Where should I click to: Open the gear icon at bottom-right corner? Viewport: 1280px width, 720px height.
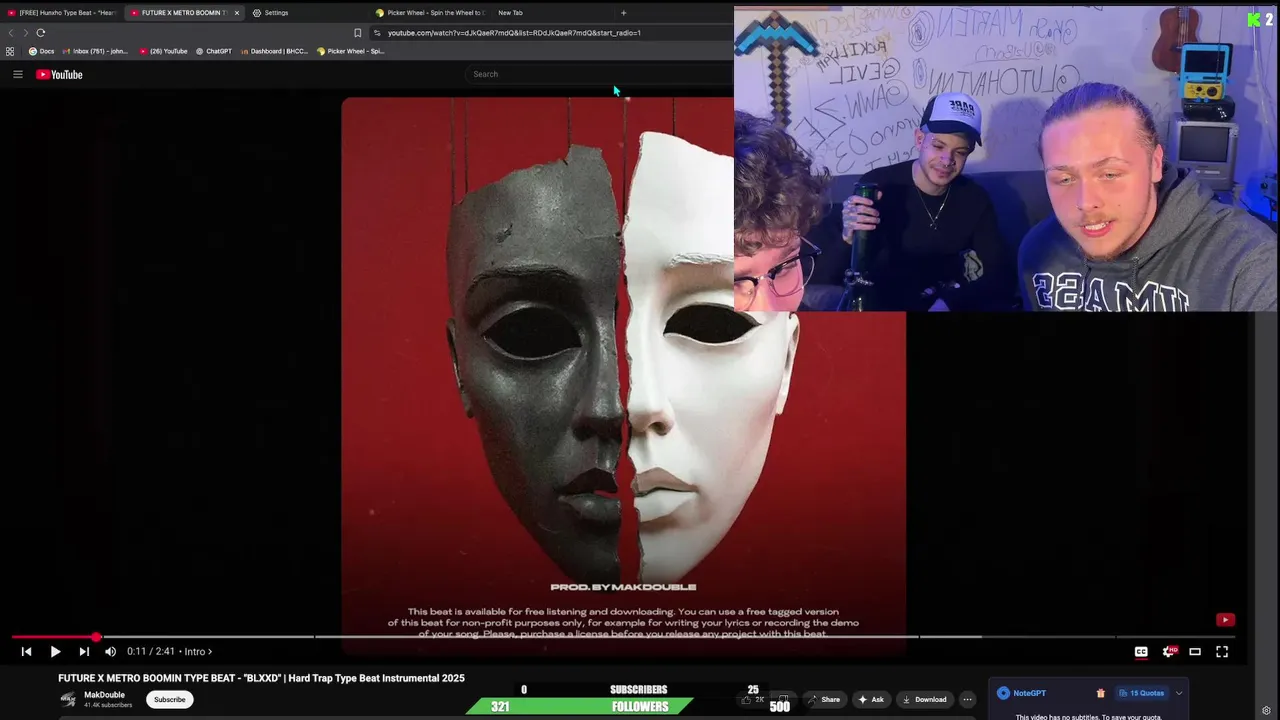pyautogui.click(x=1266, y=711)
